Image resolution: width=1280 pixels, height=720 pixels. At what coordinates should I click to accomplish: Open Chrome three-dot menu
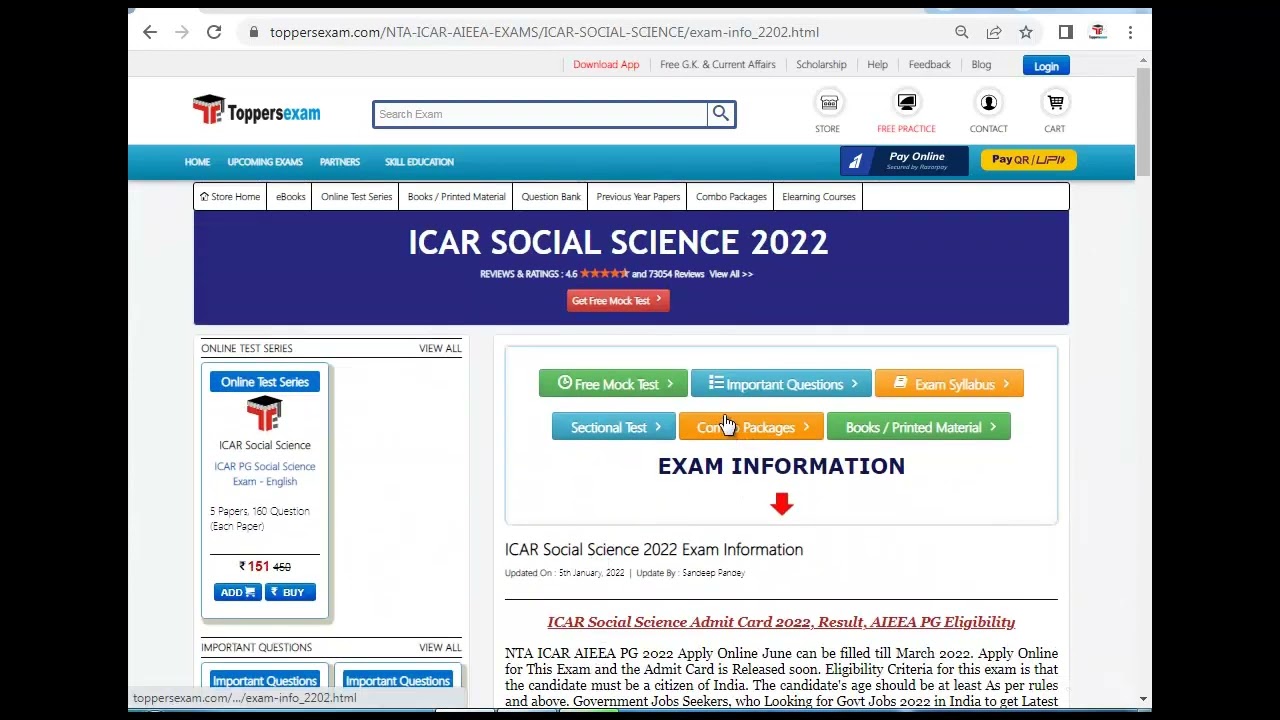(x=1130, y=32)
